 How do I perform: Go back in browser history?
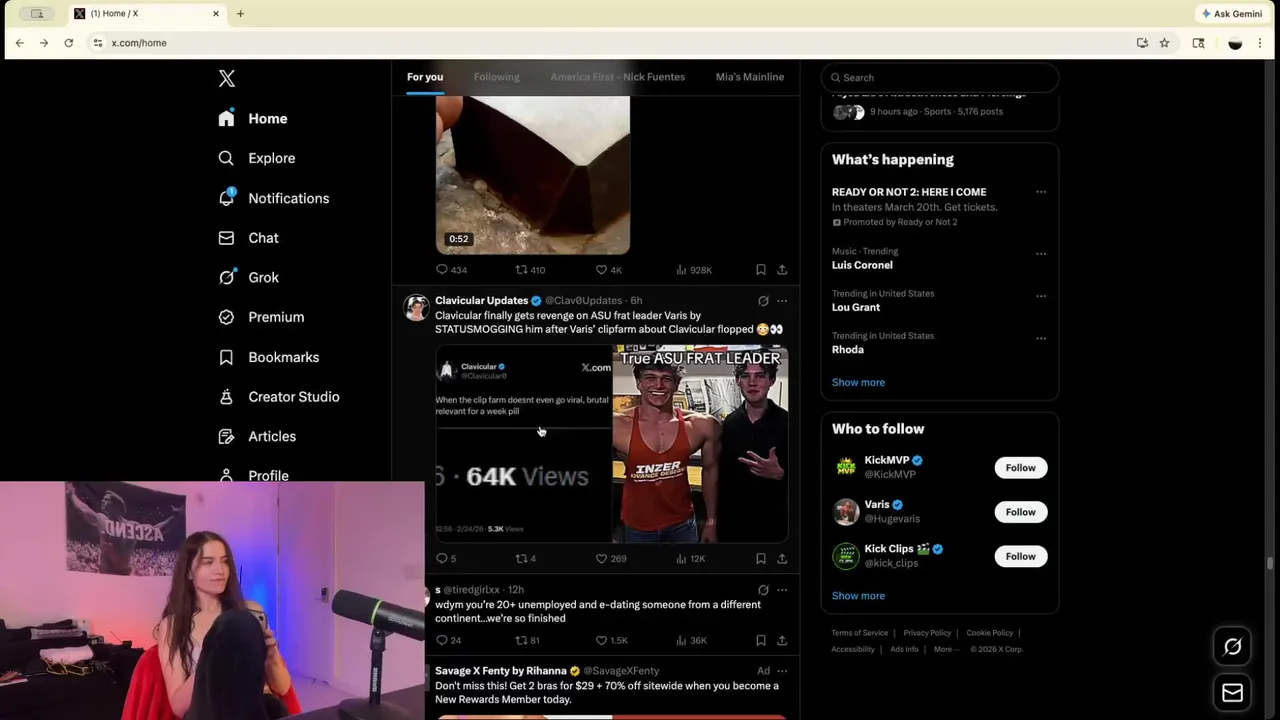19,43
